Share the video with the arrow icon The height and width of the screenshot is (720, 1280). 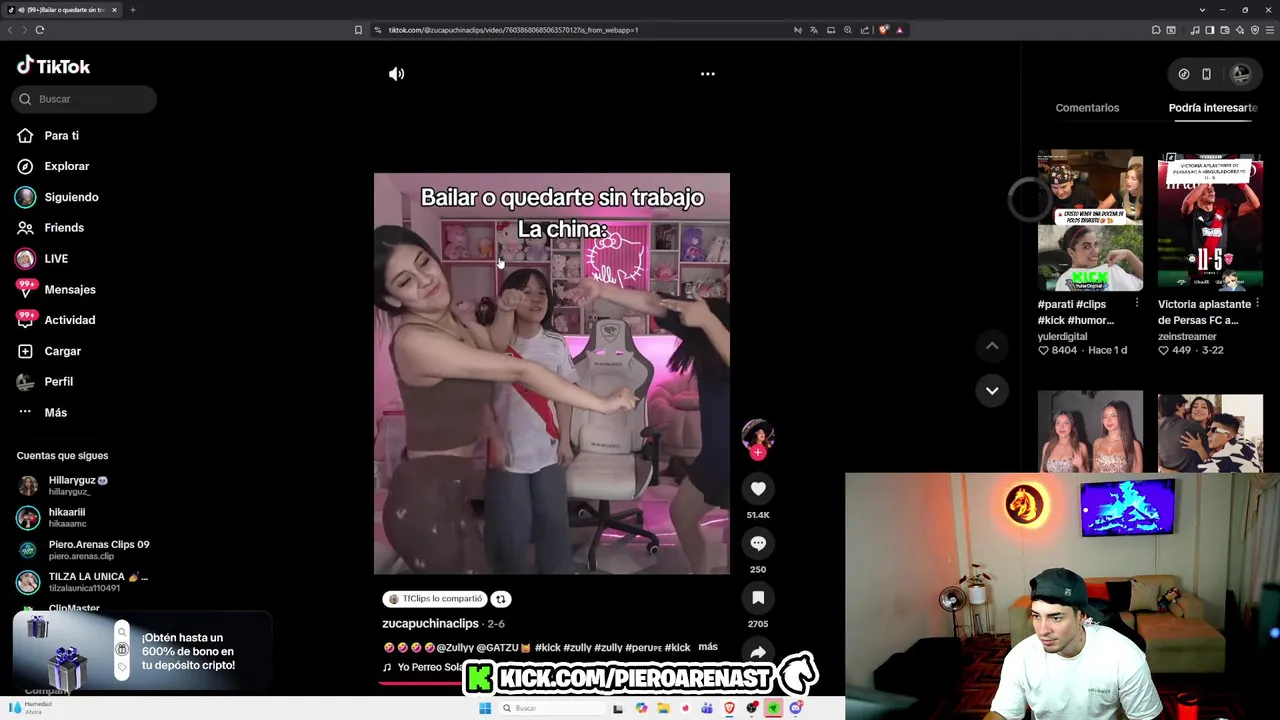tap(758, 652)
